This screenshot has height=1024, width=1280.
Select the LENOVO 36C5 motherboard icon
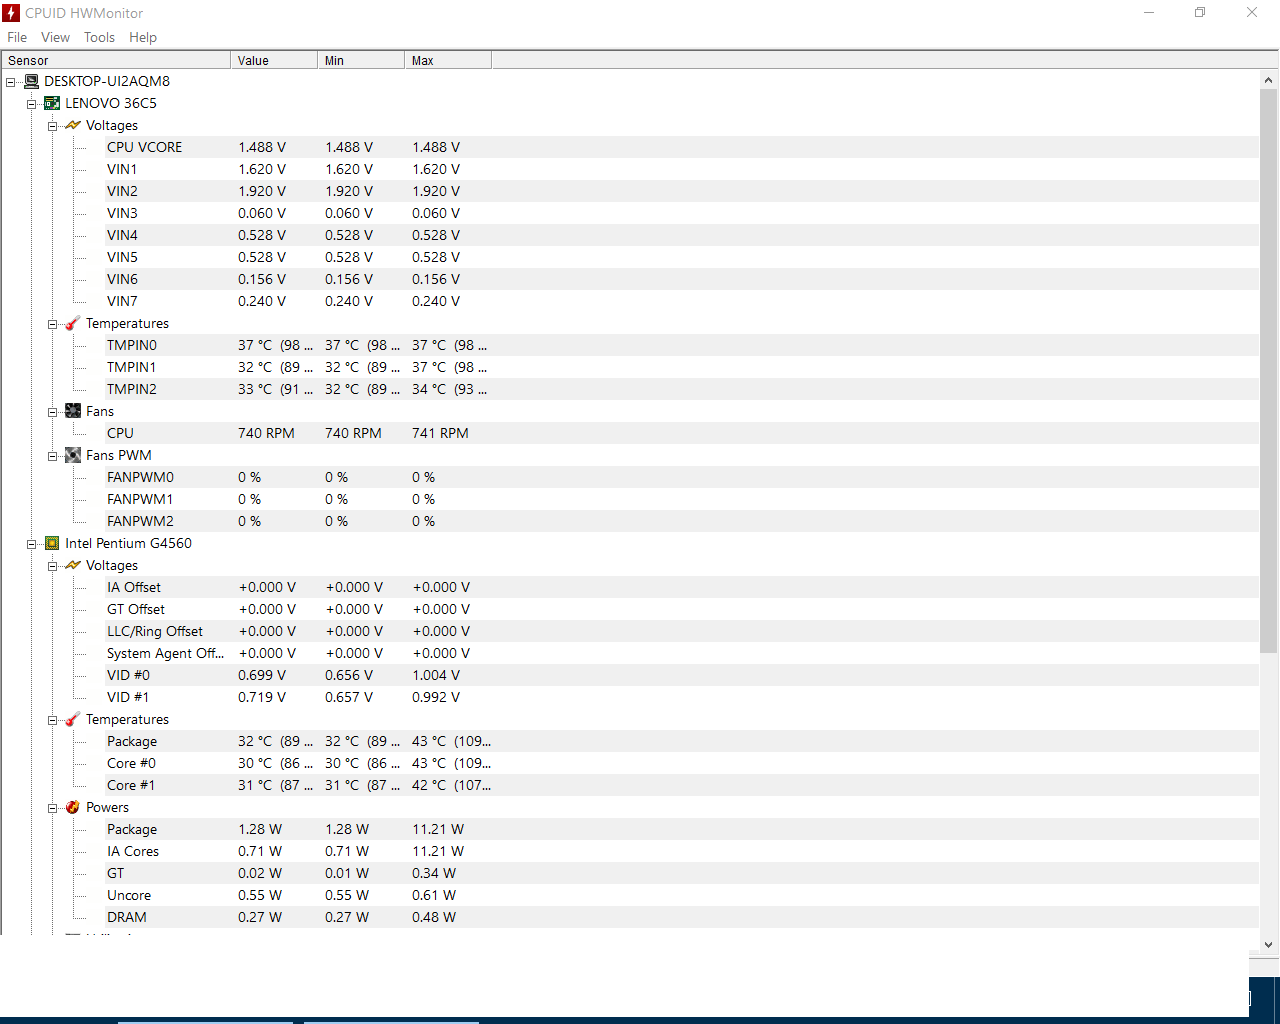click(x=52, y=103)
